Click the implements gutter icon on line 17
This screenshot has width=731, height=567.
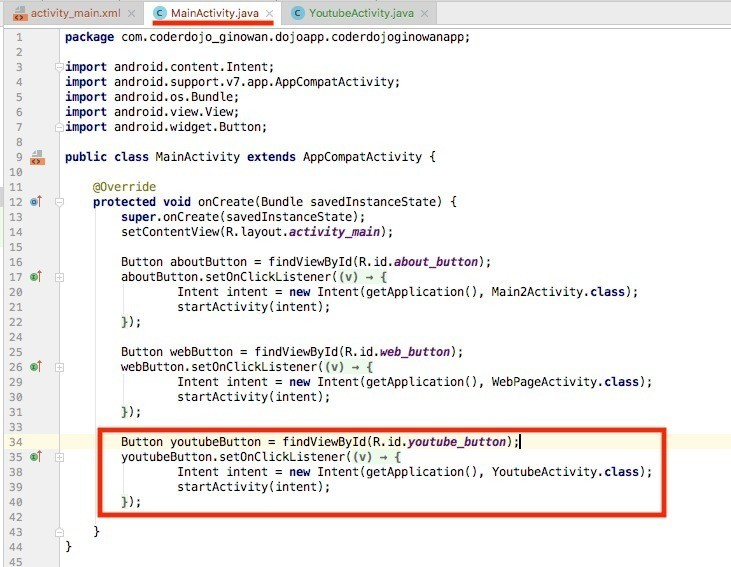tap(36, 276)
